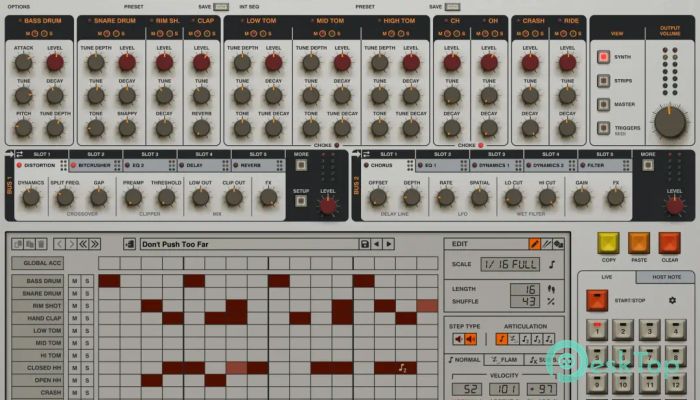Enable the Synth view button

[603, 57]
